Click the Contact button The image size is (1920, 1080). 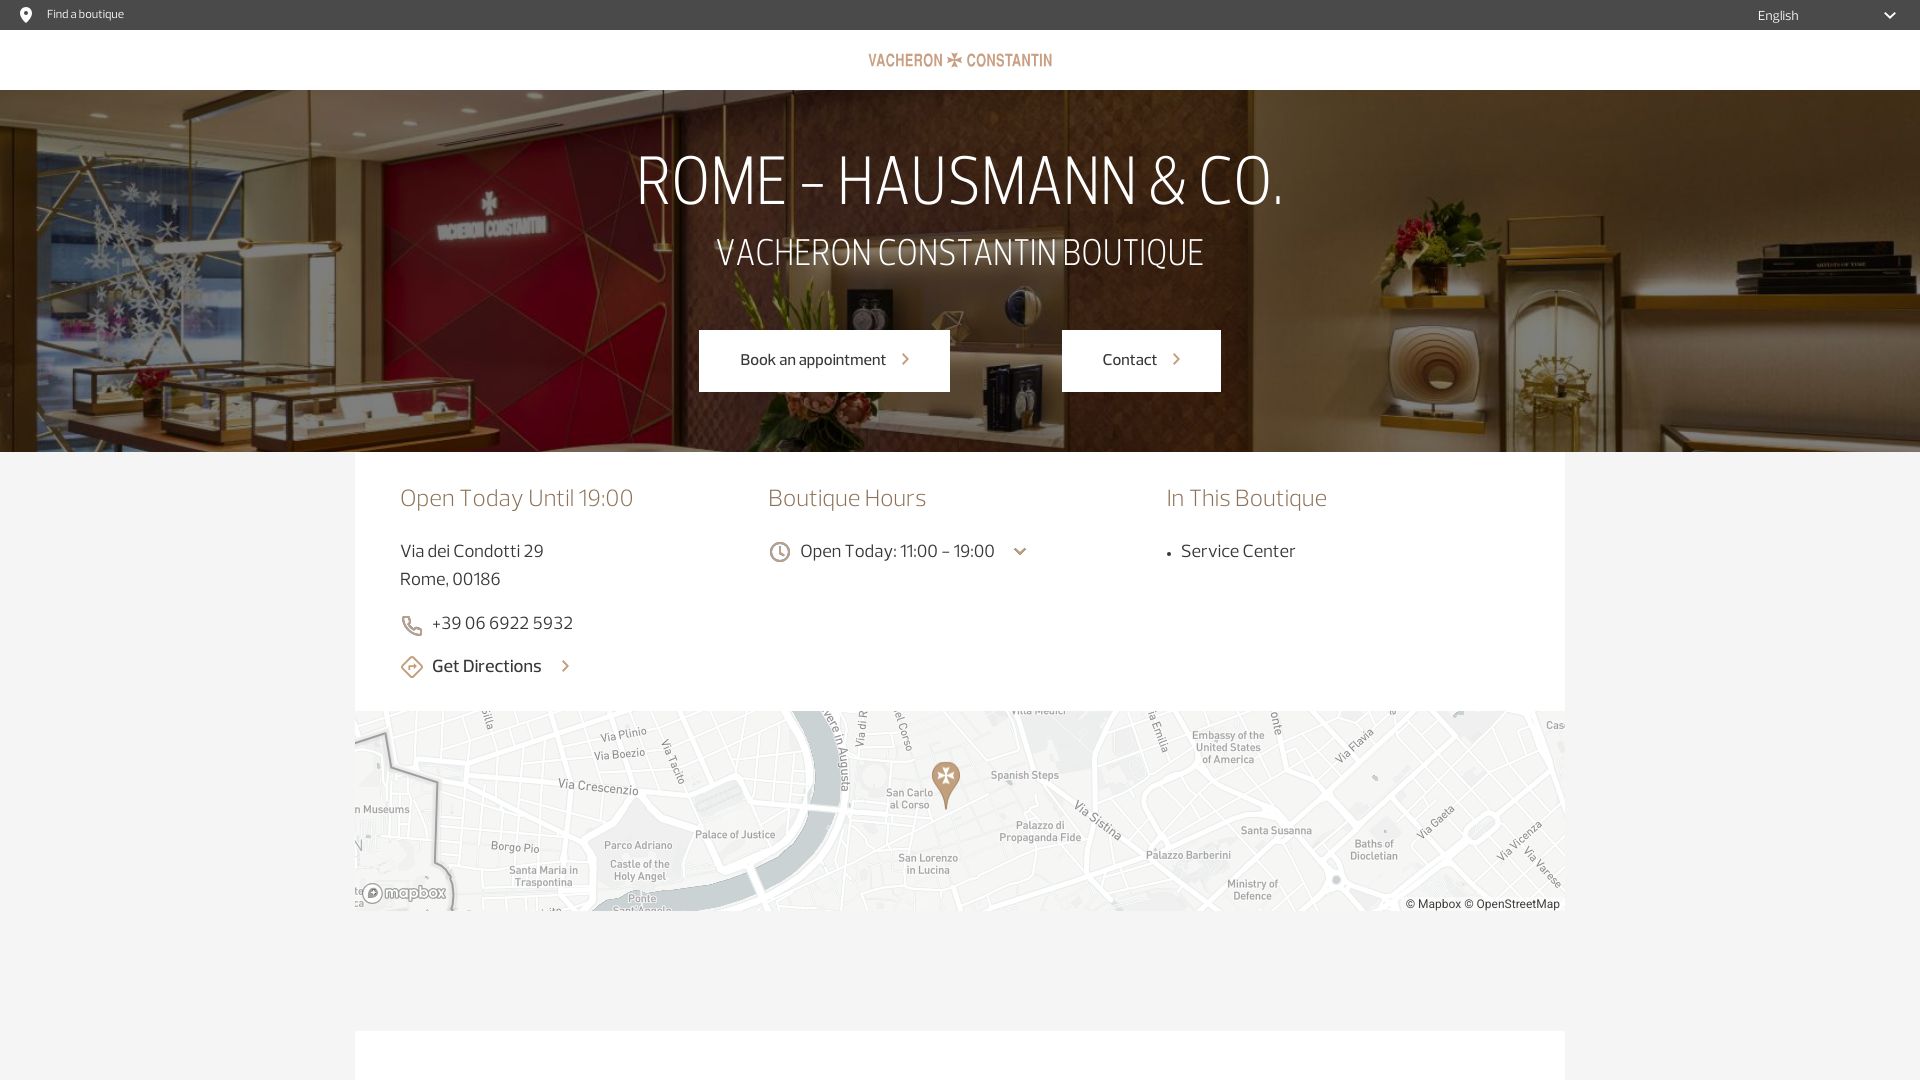pyautogui.click(x=1141, y=361)
